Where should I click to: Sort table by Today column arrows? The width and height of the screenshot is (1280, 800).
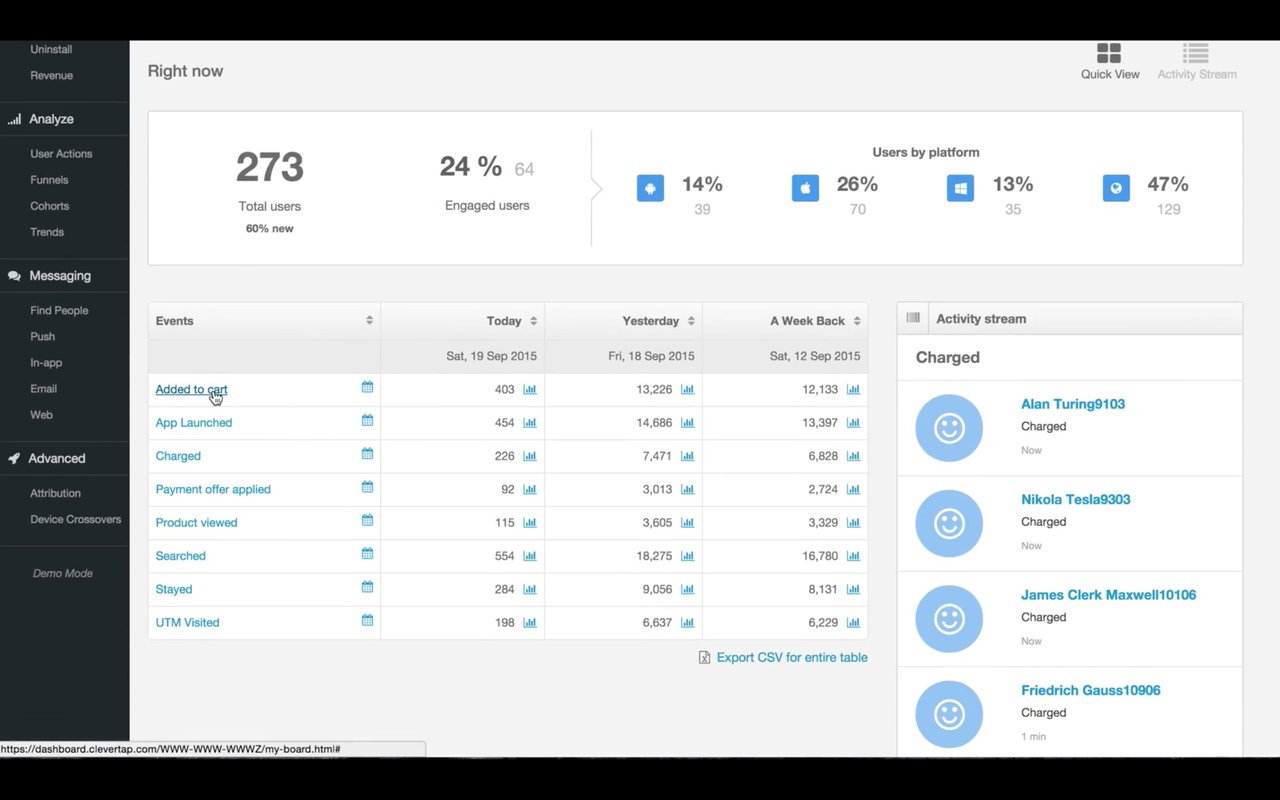[x=533, y=321]
